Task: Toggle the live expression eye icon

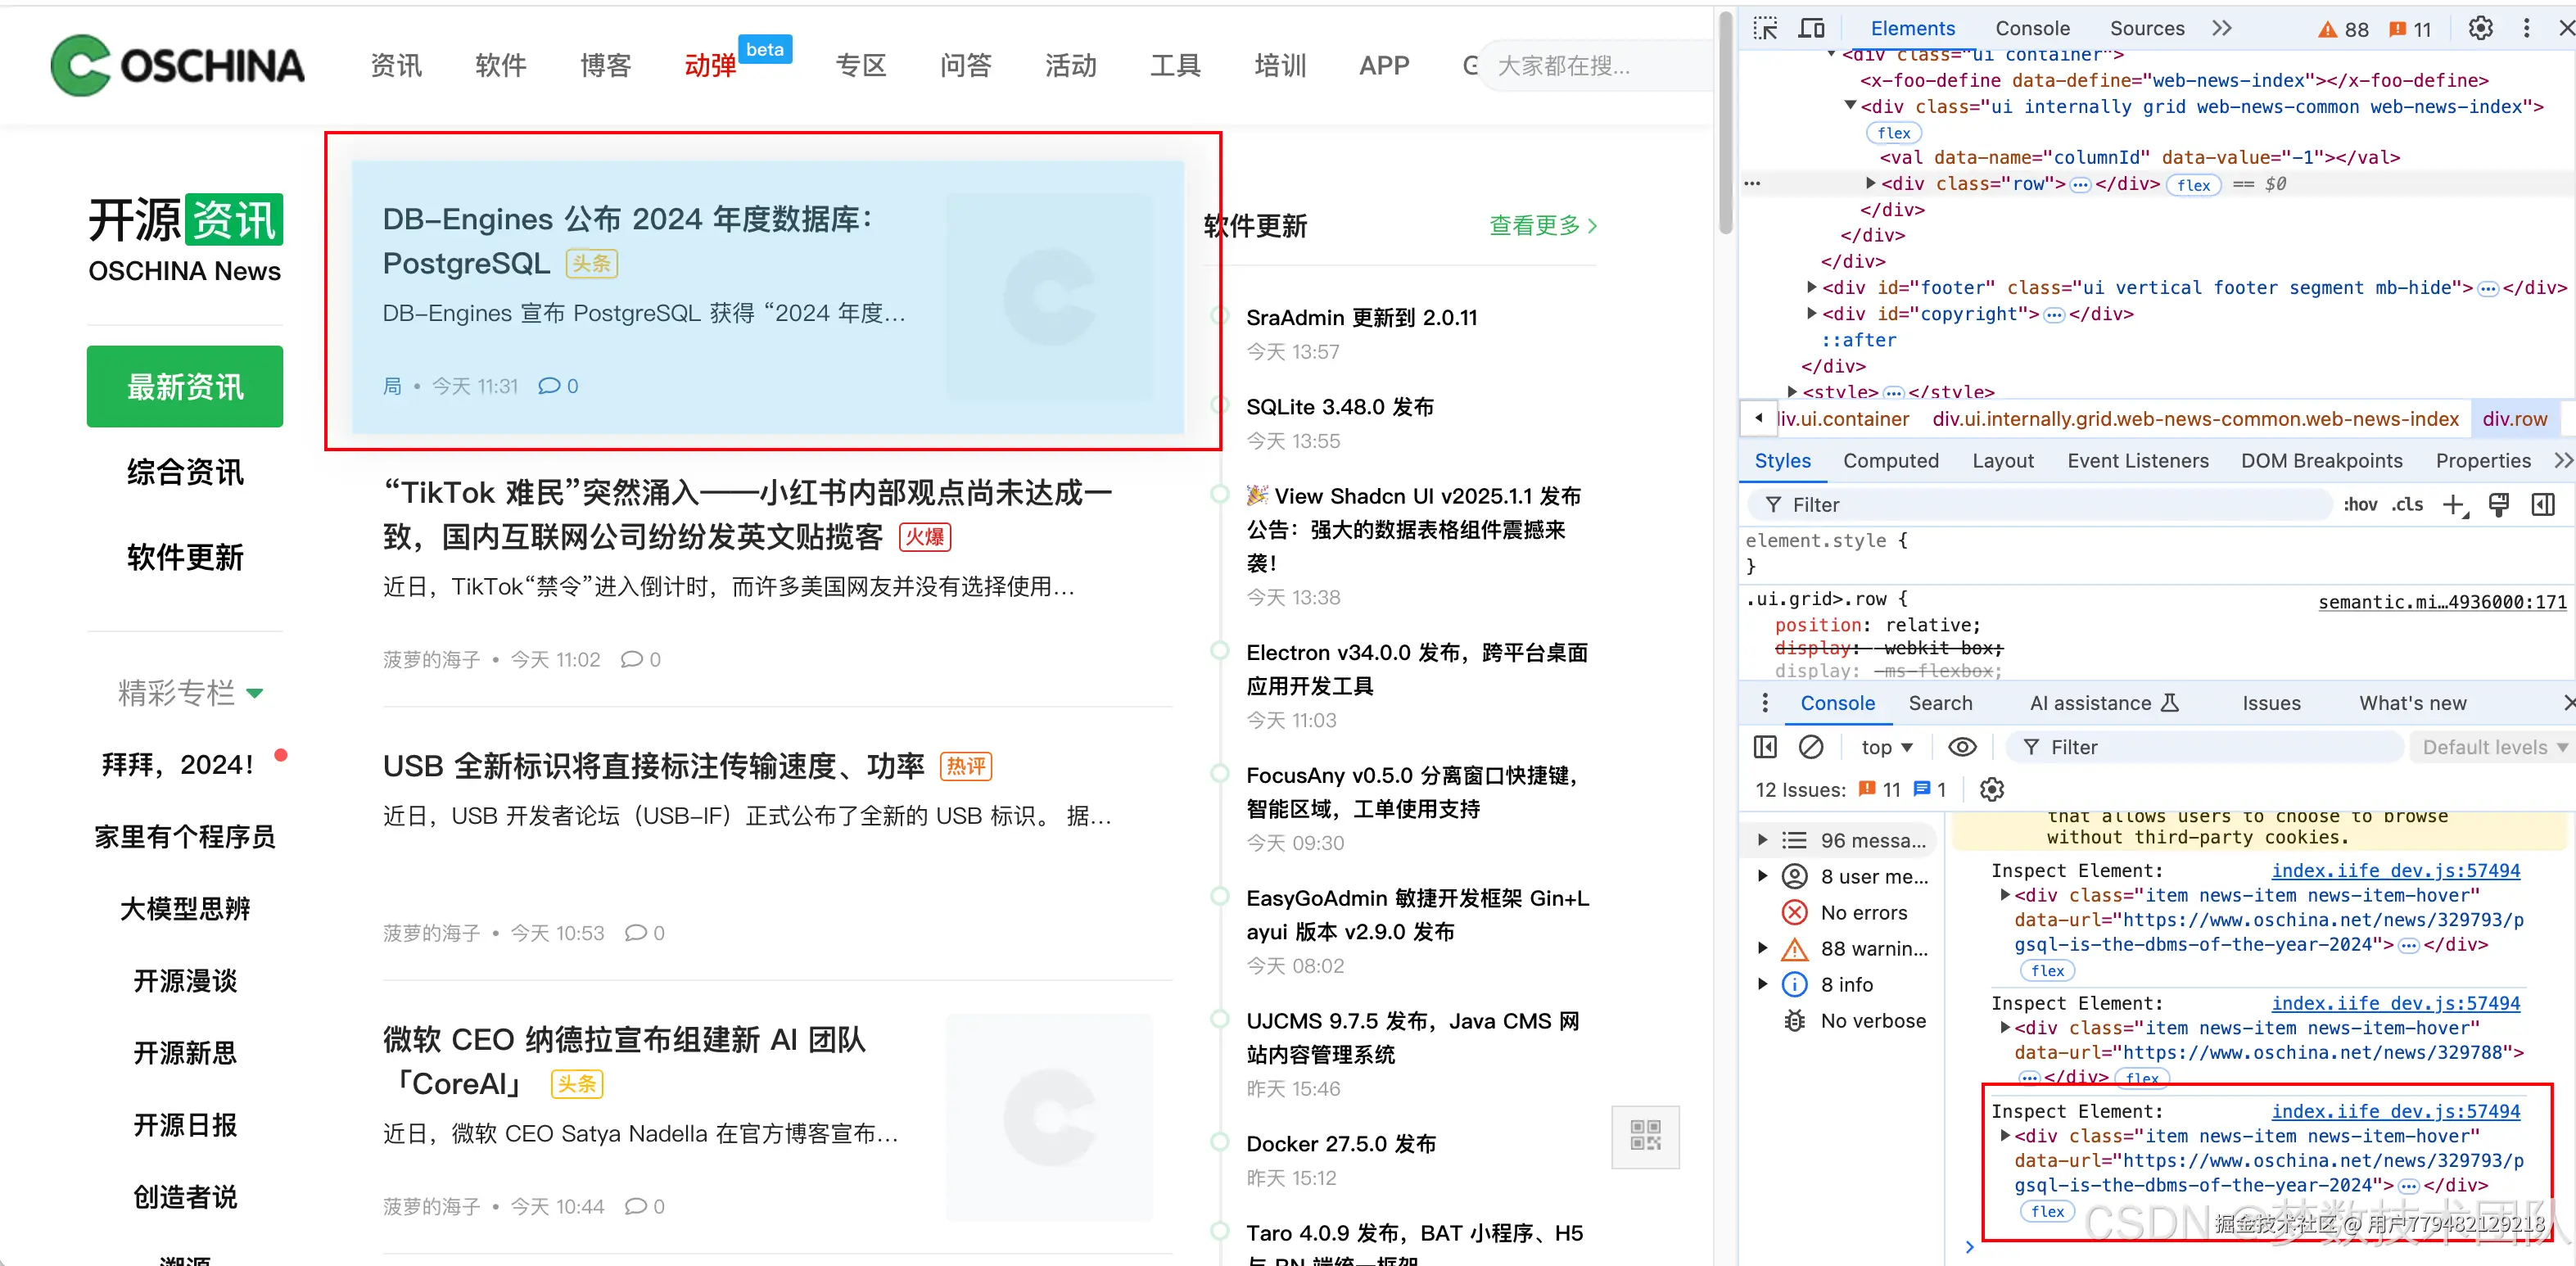Action: tap(1962, 747)
